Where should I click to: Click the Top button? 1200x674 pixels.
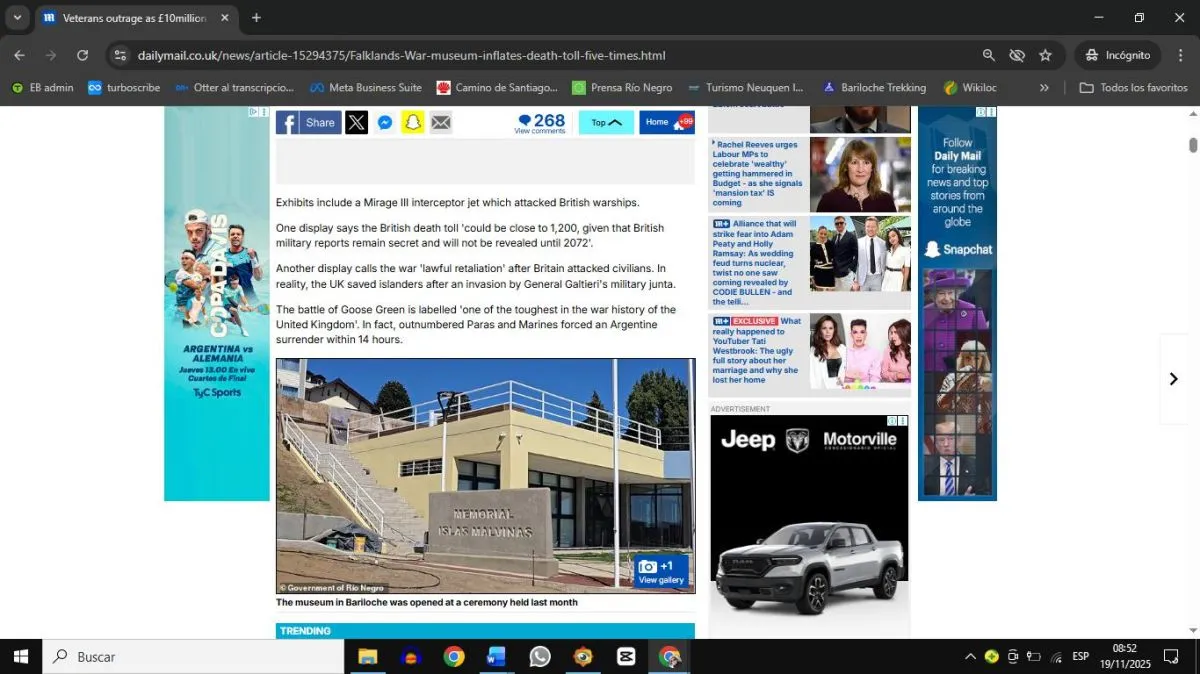coord(606,122)
